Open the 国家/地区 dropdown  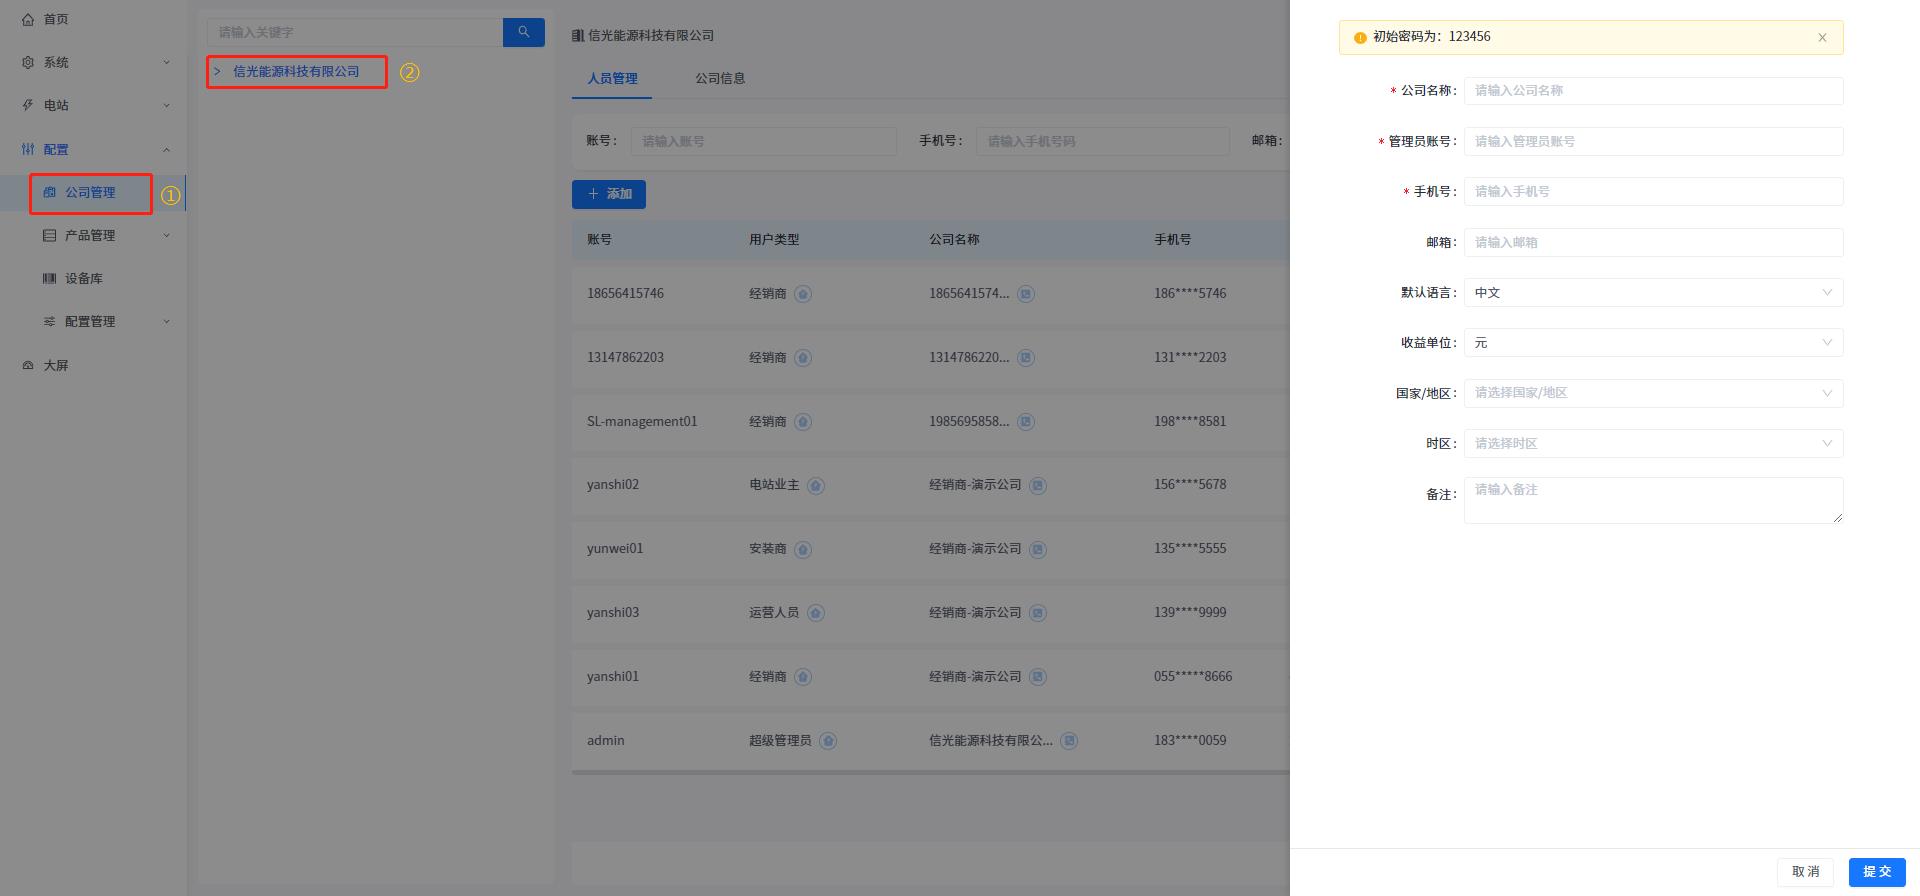[1652, 393]
